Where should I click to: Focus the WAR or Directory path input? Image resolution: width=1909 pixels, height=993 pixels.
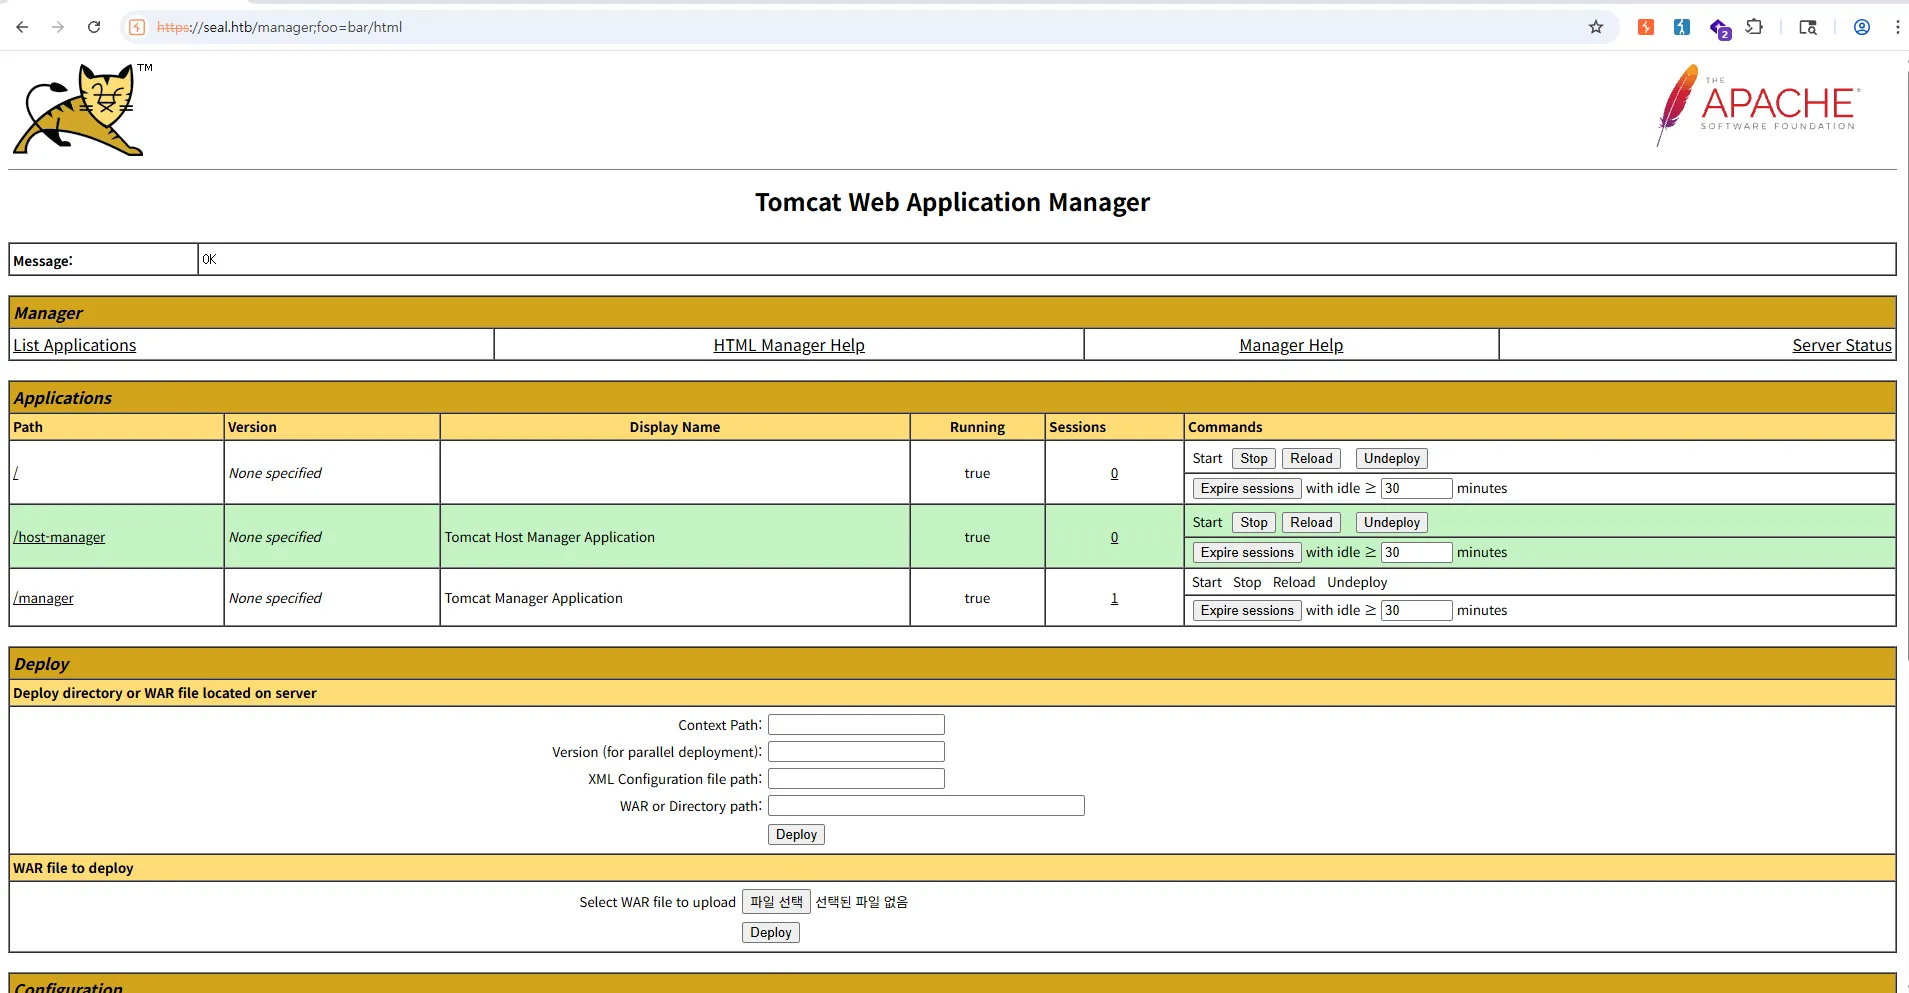(x=926, y=806)
